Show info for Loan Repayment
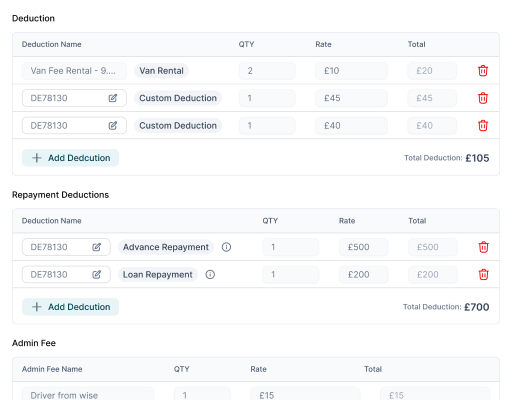 210,274
